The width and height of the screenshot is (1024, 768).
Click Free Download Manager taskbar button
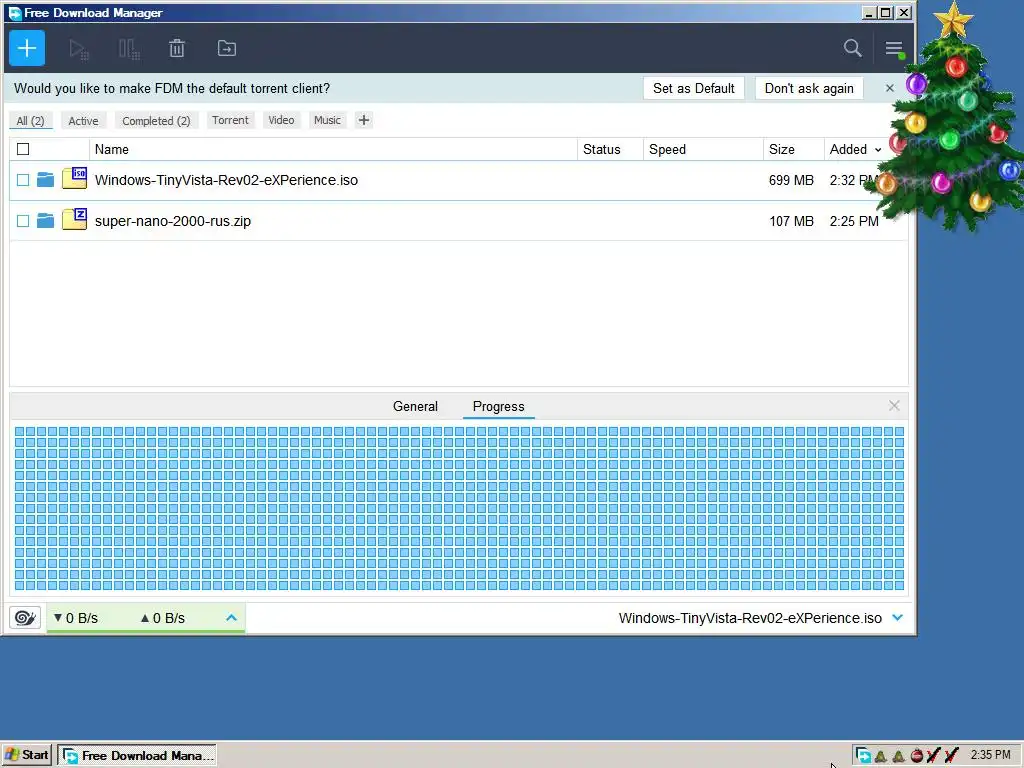138,756
